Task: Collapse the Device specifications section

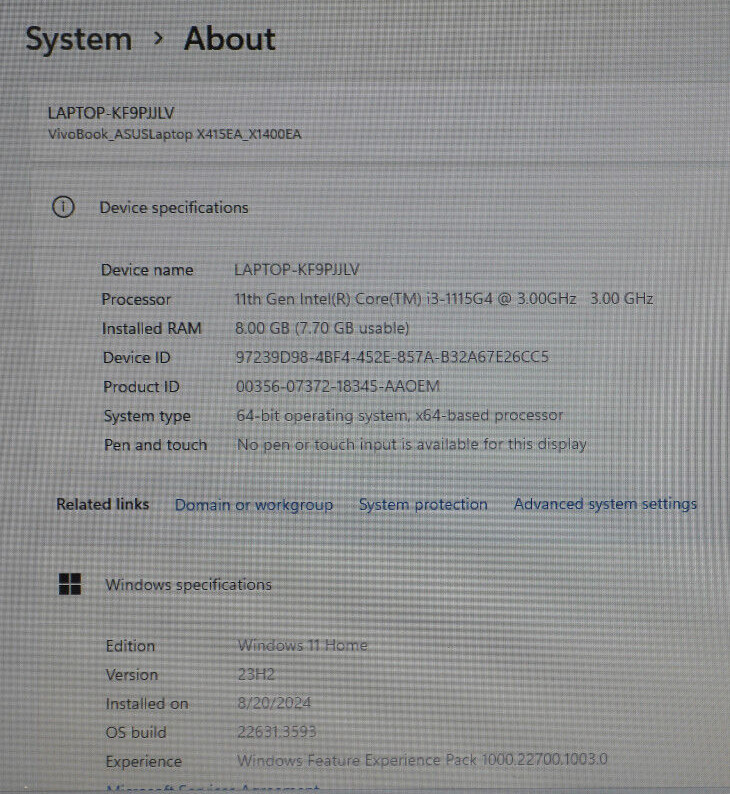Action: coord(174,208)
